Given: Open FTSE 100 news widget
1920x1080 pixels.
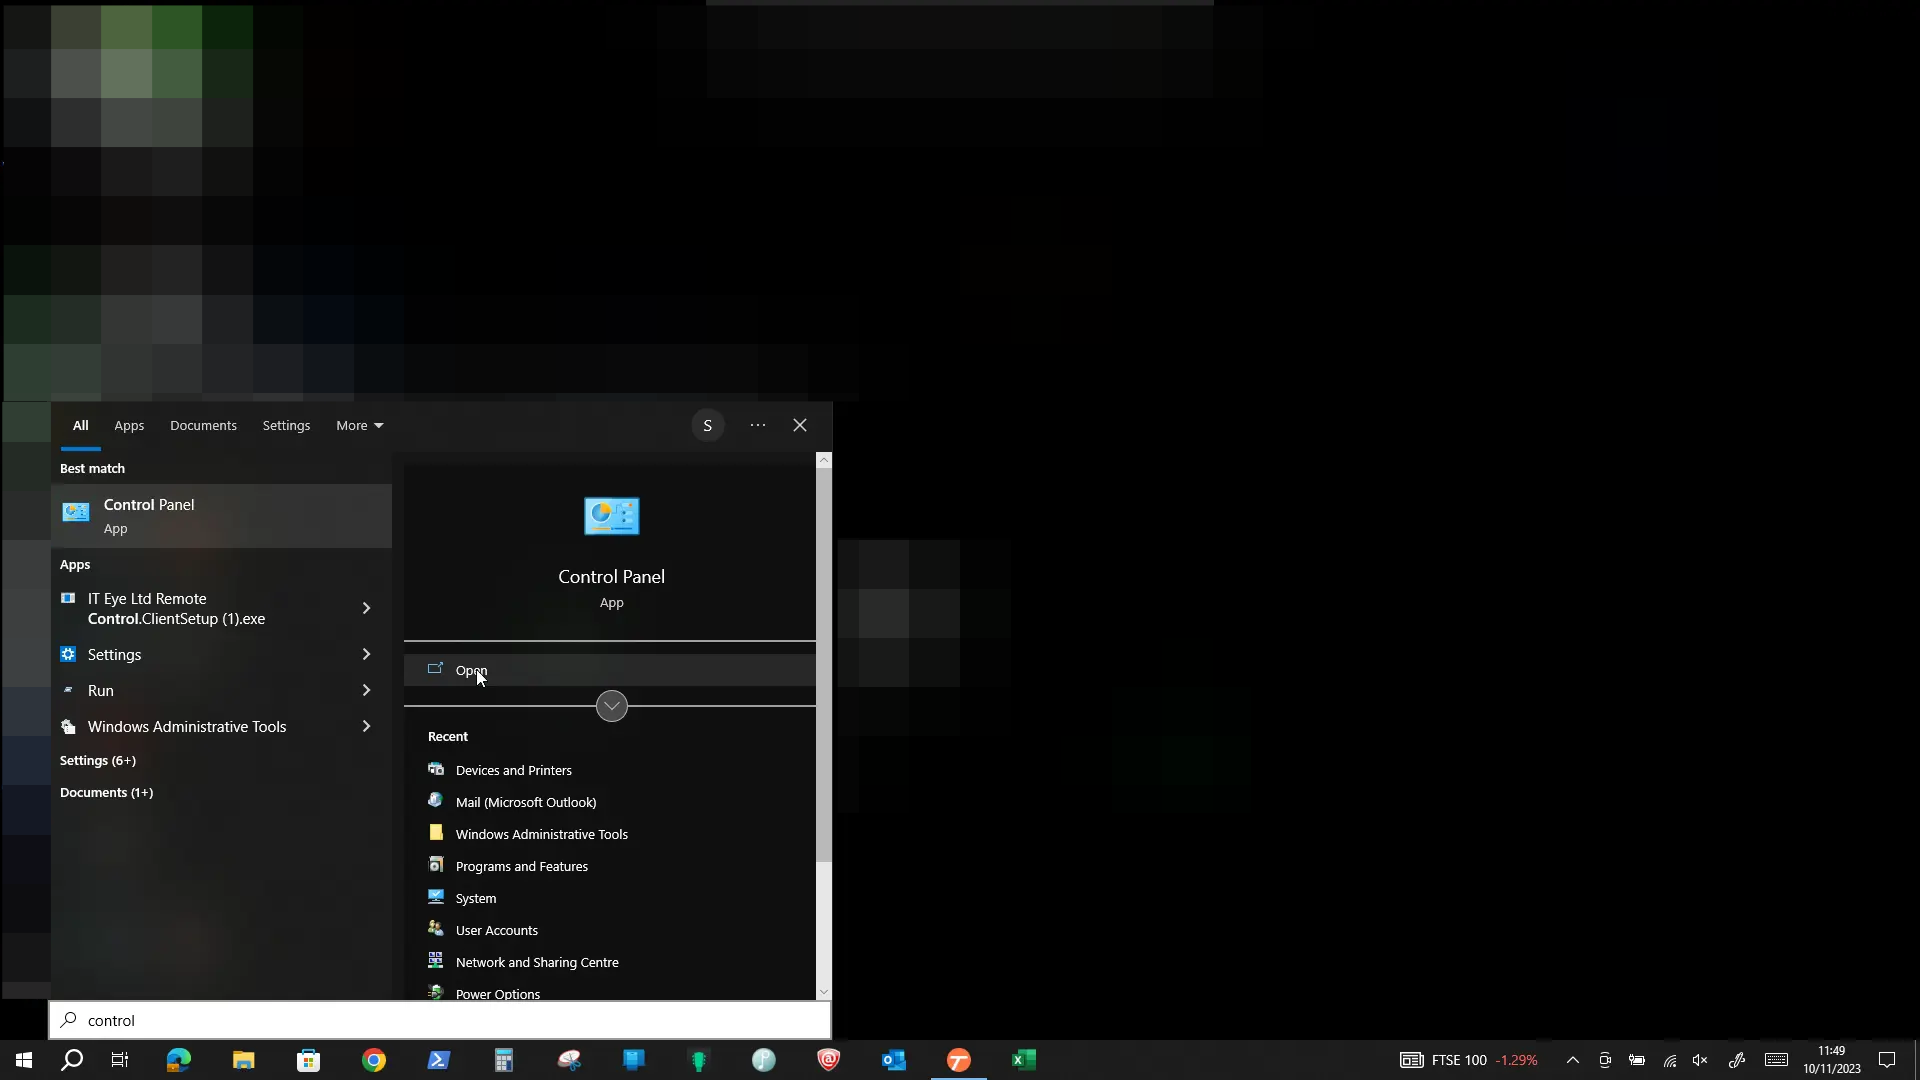Looking at the screenshot, I should tap(1469, 1060).
